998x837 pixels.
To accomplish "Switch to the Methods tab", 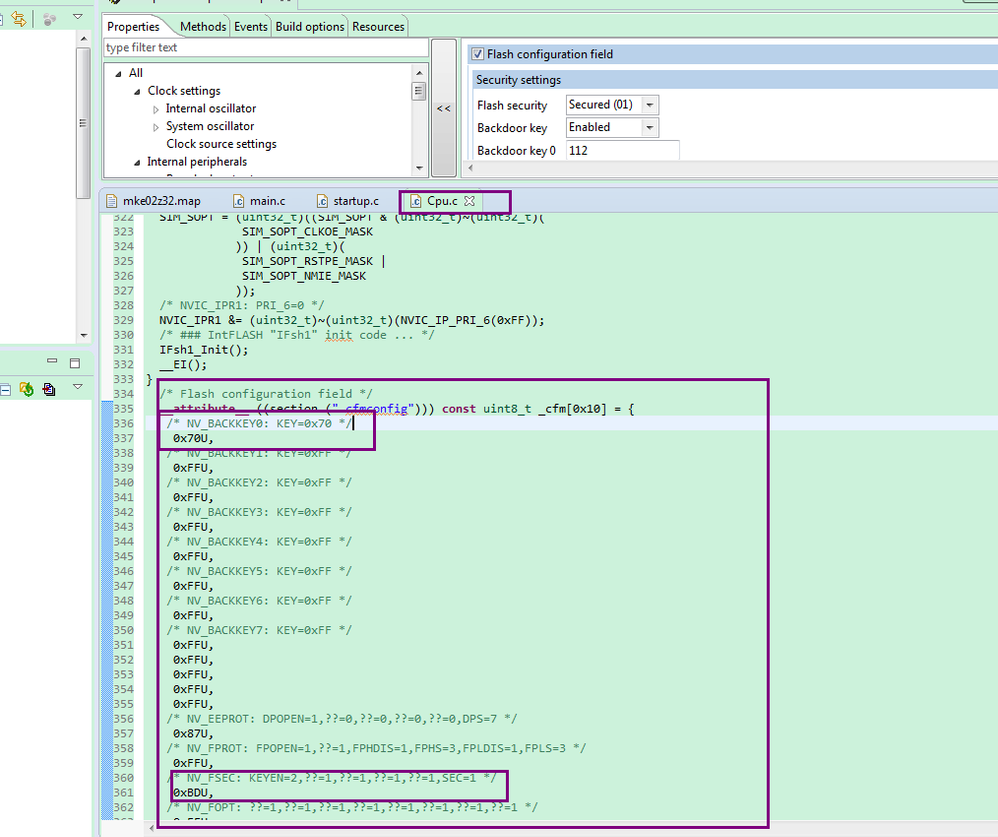I will pyautogui.click(x=203, y=27).
